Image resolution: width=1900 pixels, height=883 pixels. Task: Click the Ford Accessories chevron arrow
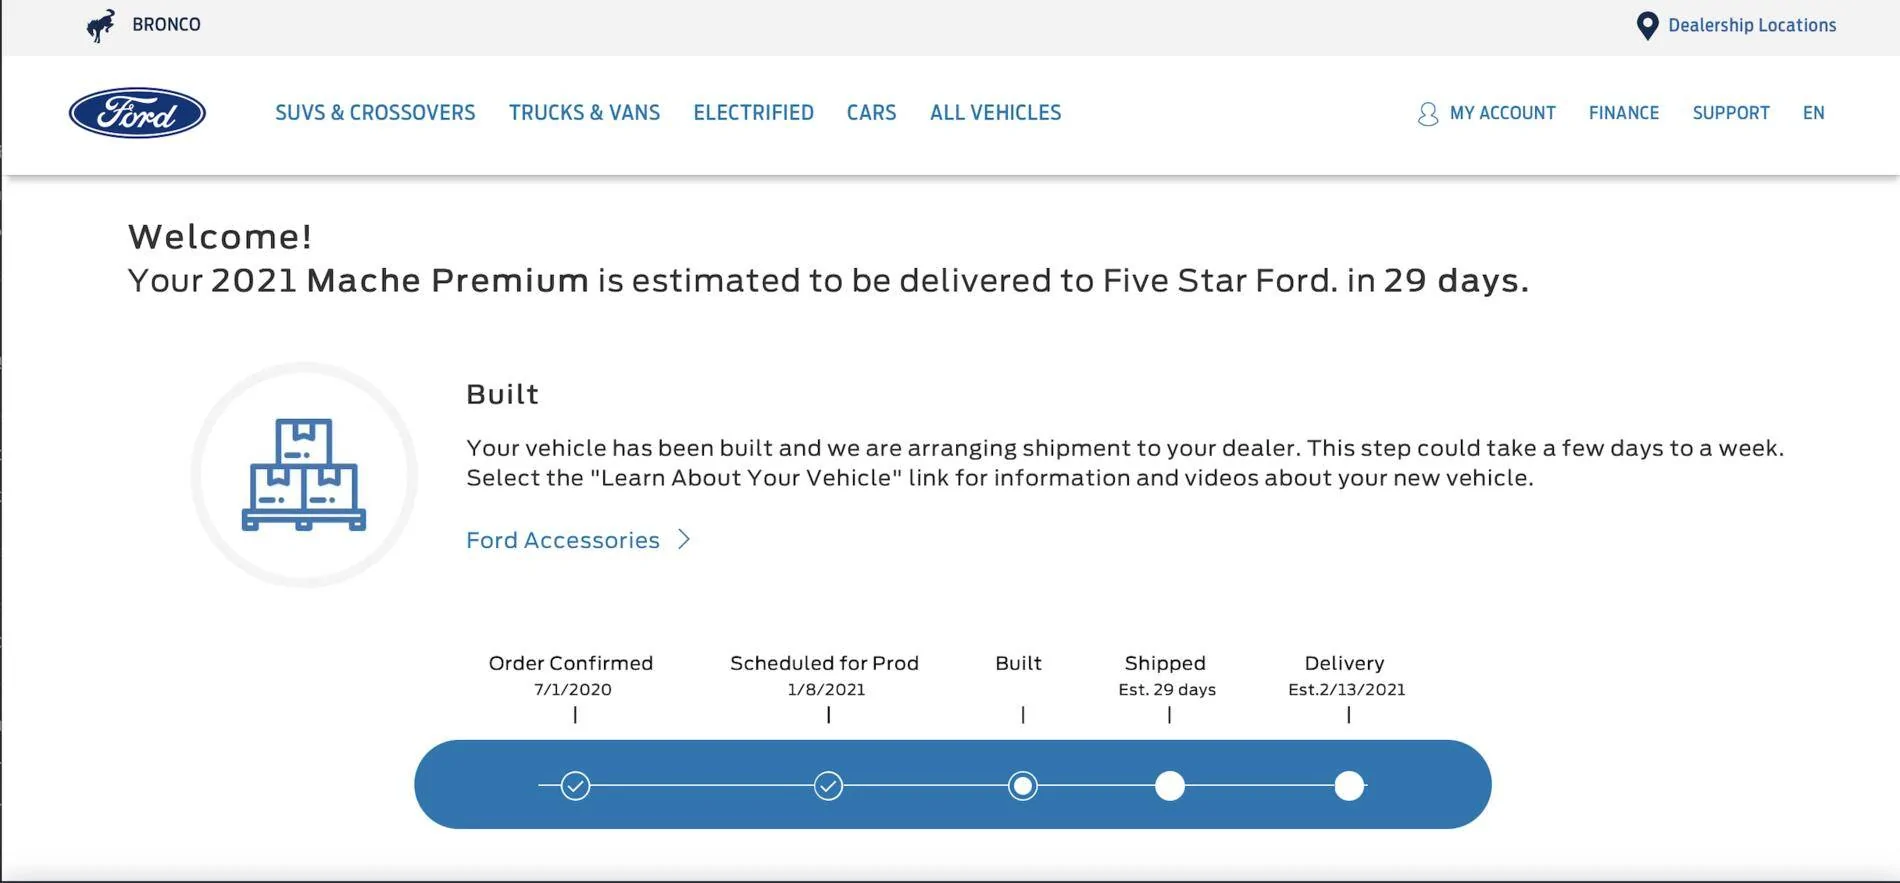click(684, 540)
